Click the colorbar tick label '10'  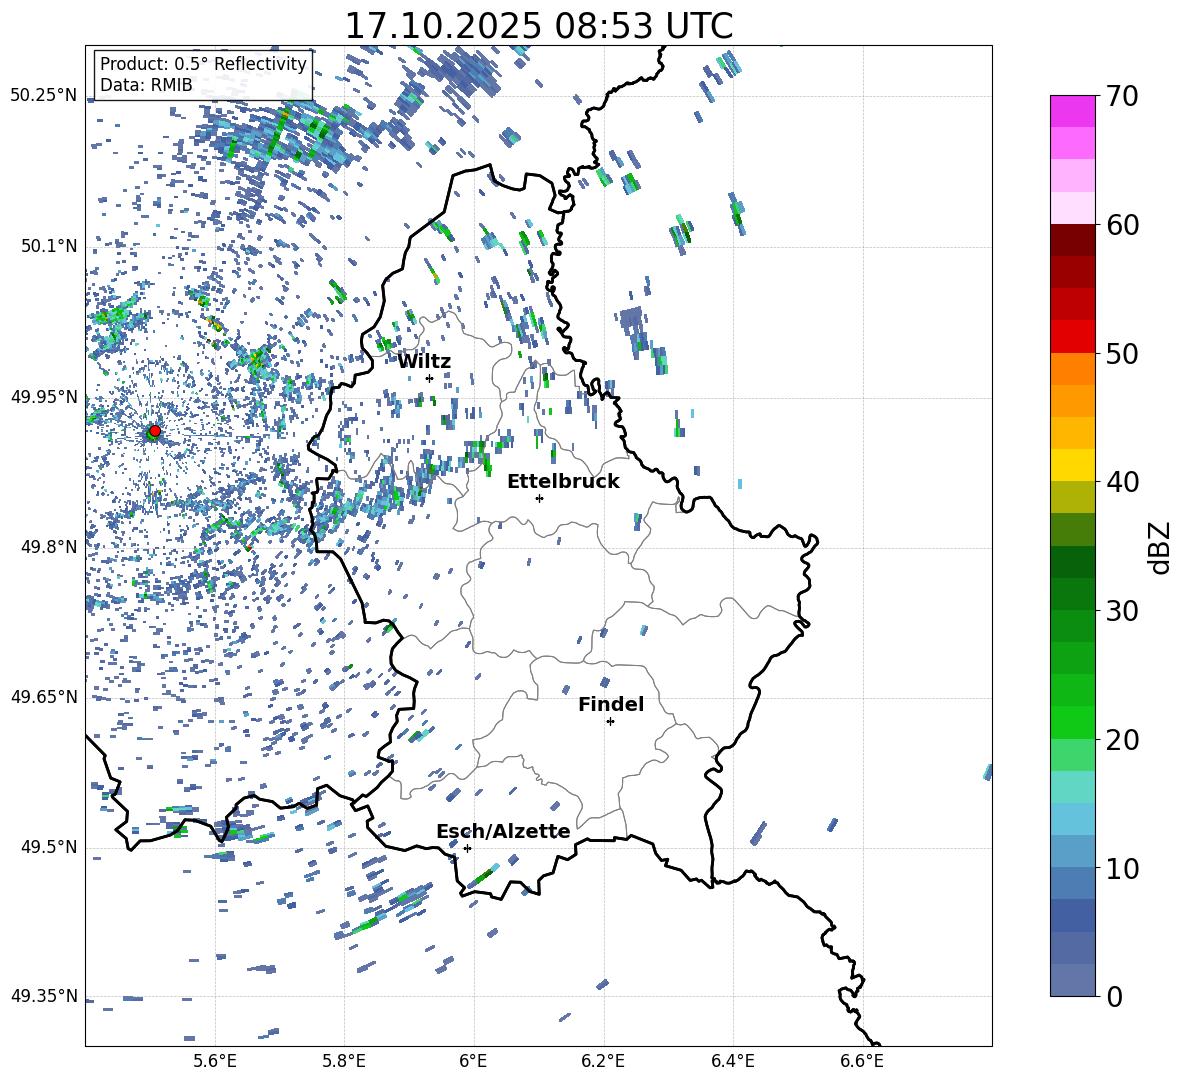pos(1122,868)
